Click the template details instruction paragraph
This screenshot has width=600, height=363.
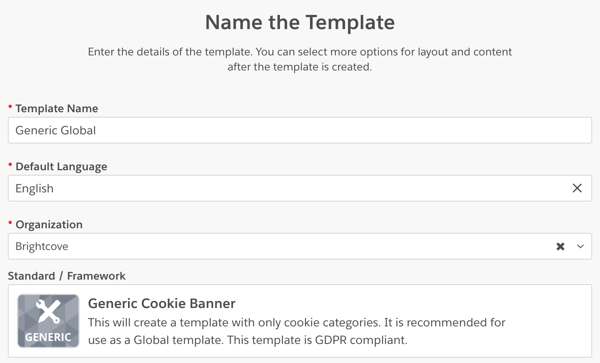click(x=300, y=59)
